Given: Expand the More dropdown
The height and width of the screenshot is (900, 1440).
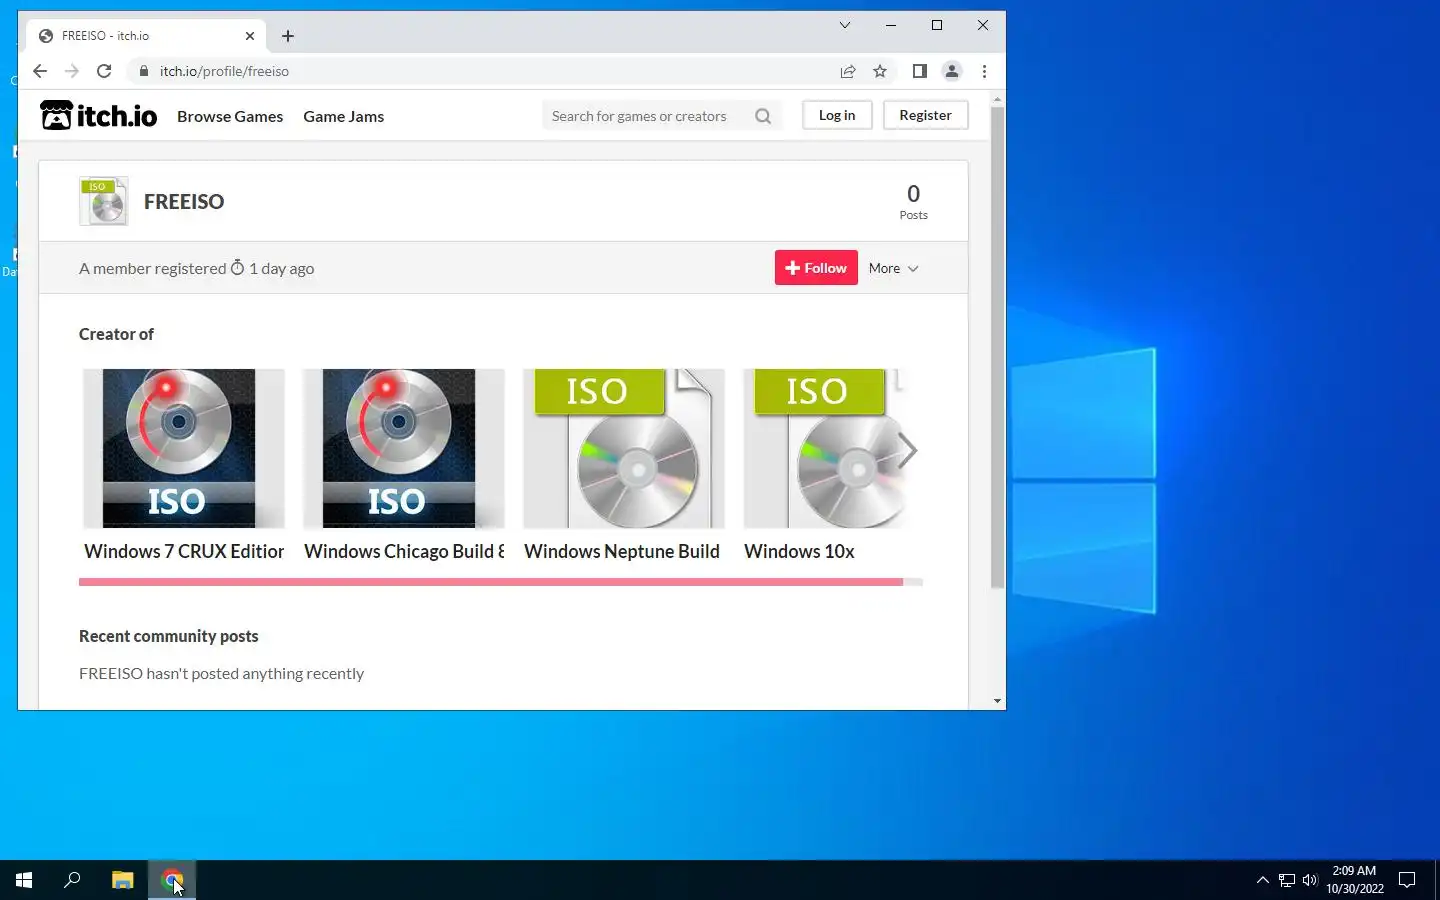Looking at the screenshot, I should [x=893, y=268].
